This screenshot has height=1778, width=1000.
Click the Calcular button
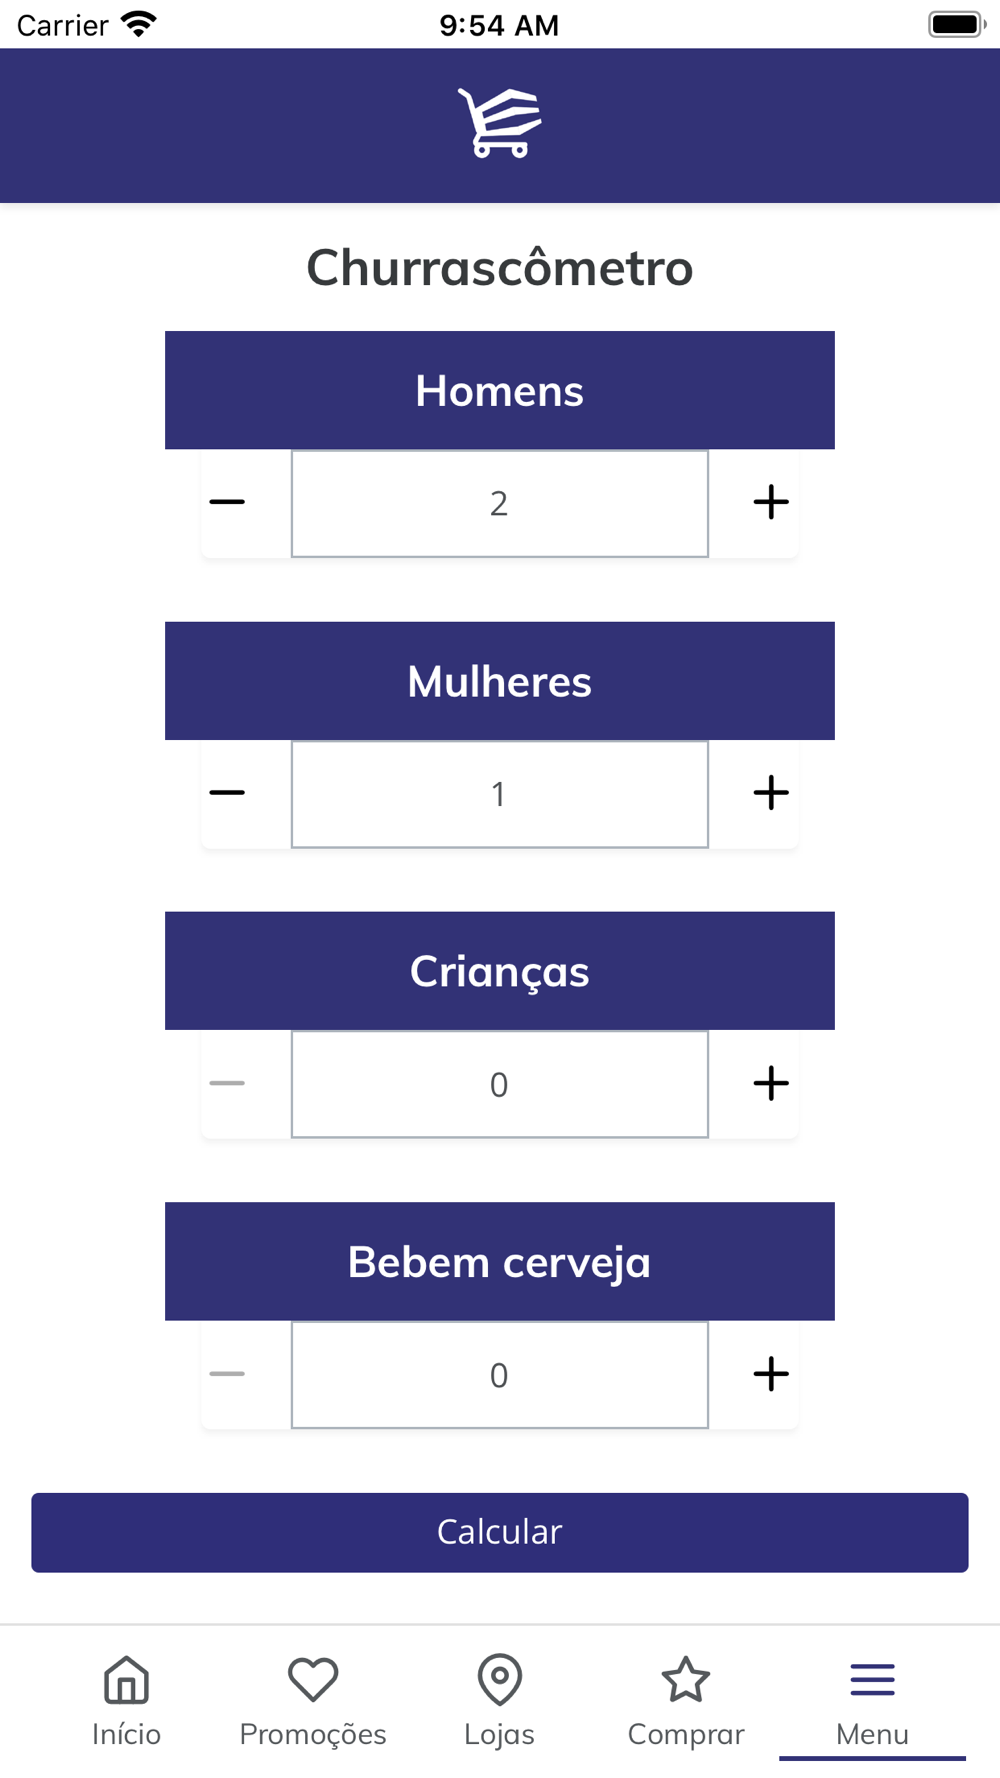[x=500, y=1532]
